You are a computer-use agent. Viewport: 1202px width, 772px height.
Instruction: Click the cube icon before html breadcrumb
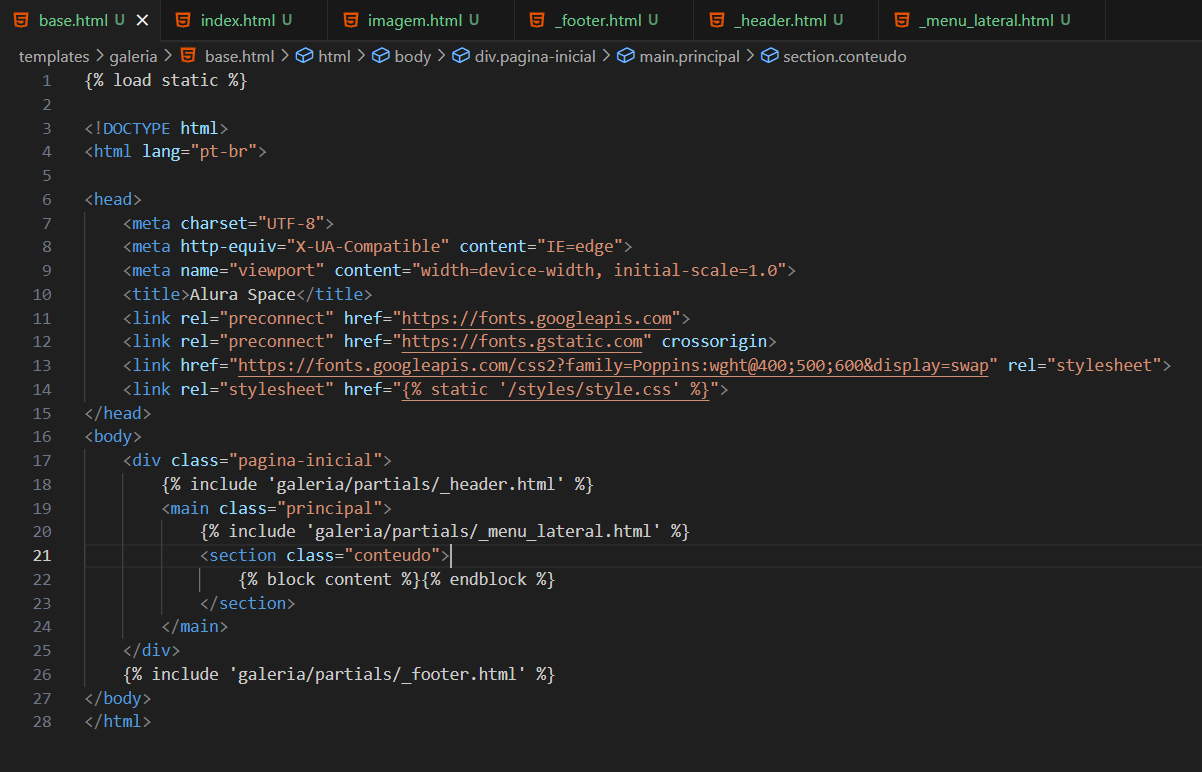pyautogui.click(x=304, y=57)
